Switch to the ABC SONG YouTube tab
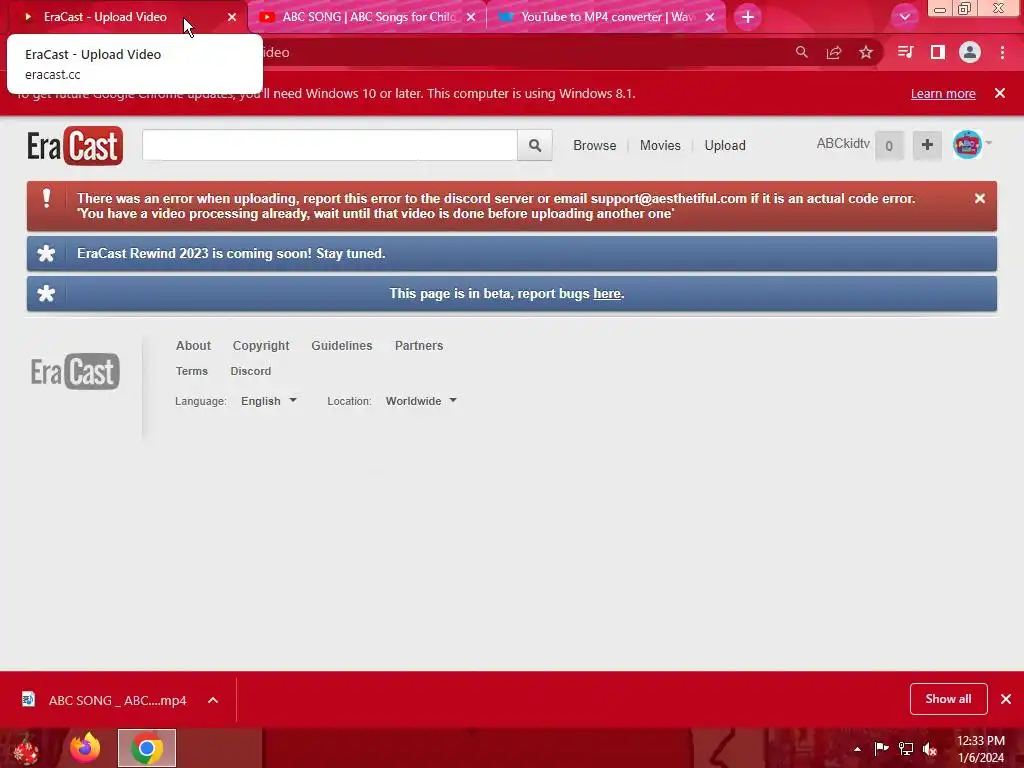 [366, 17]
